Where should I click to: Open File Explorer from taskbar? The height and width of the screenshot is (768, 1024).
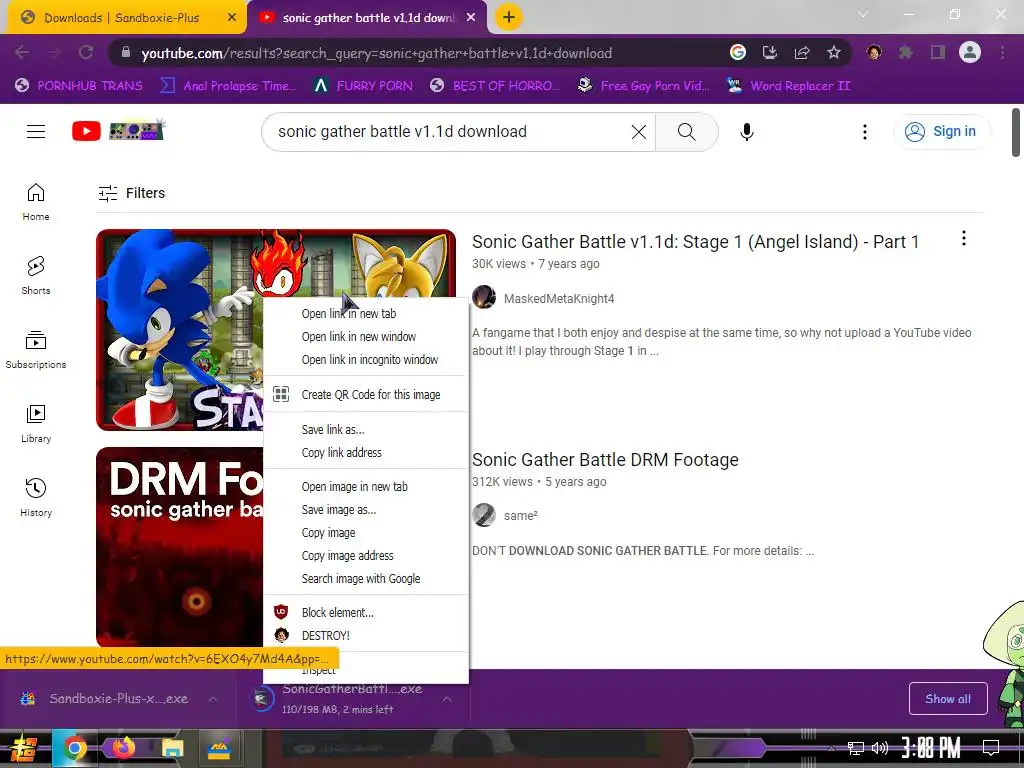(173, 748)
